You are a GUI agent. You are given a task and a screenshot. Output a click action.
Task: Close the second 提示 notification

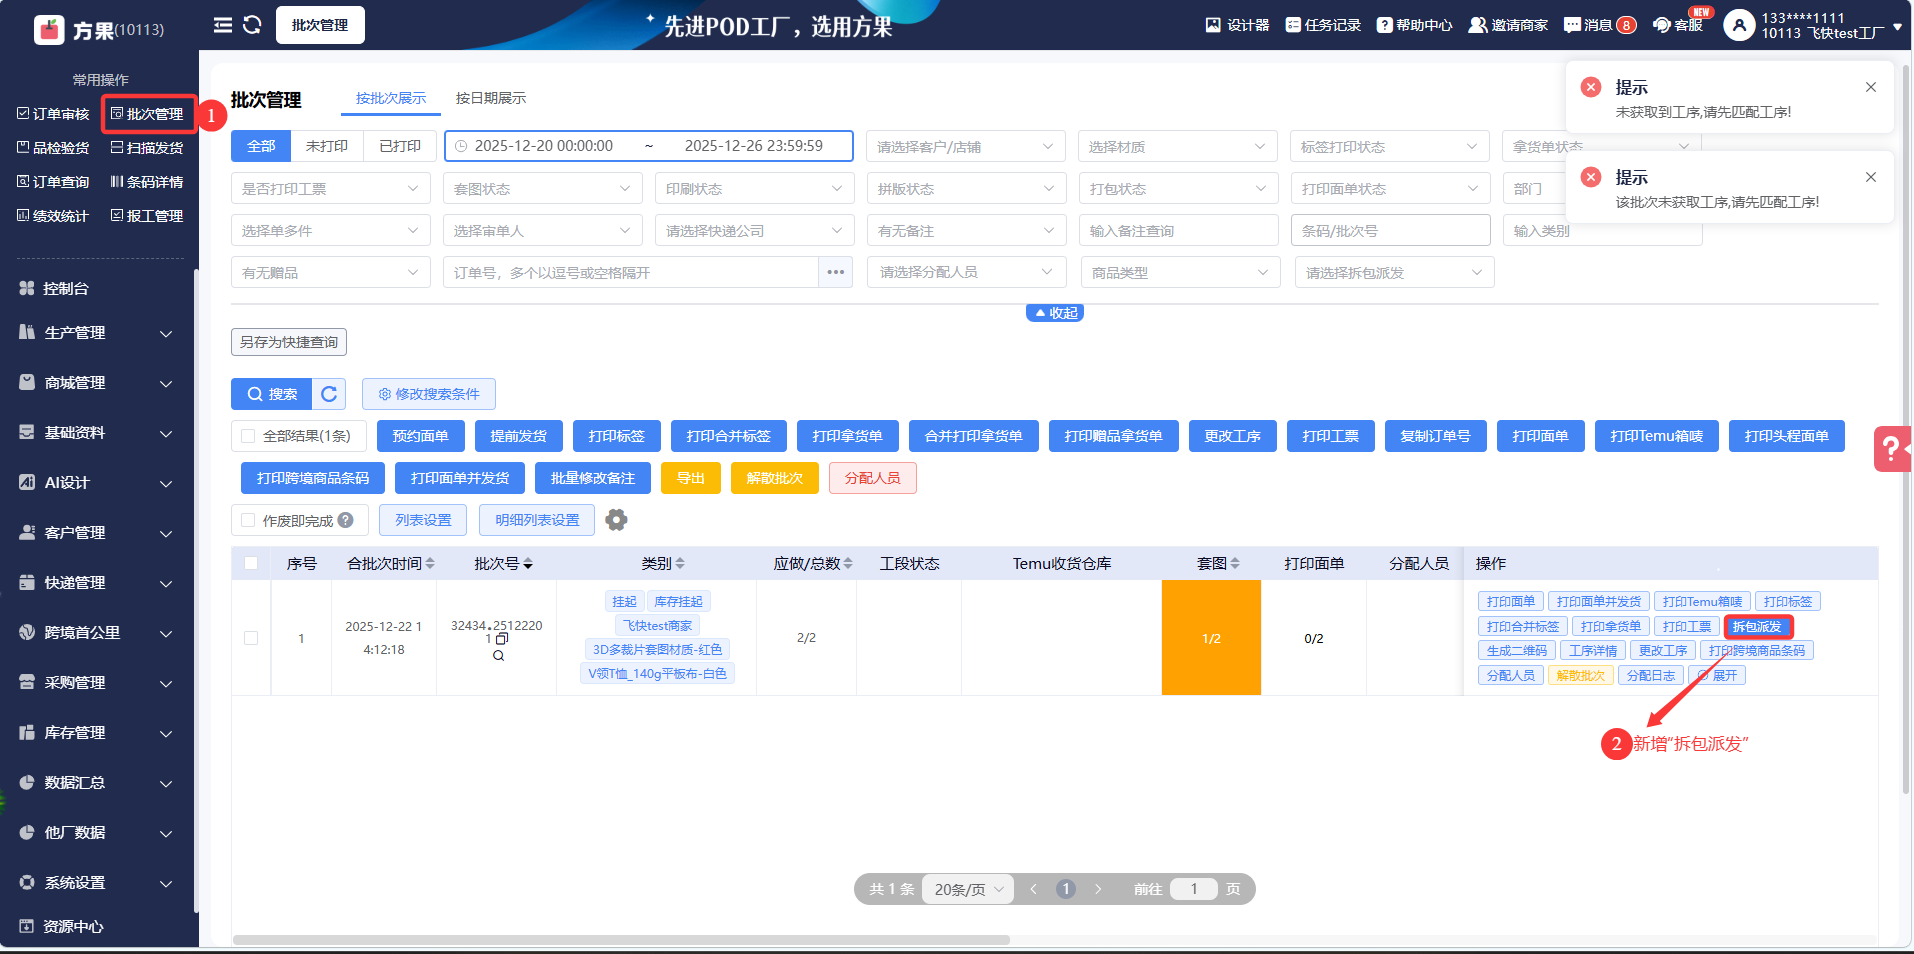(1871, 177)
